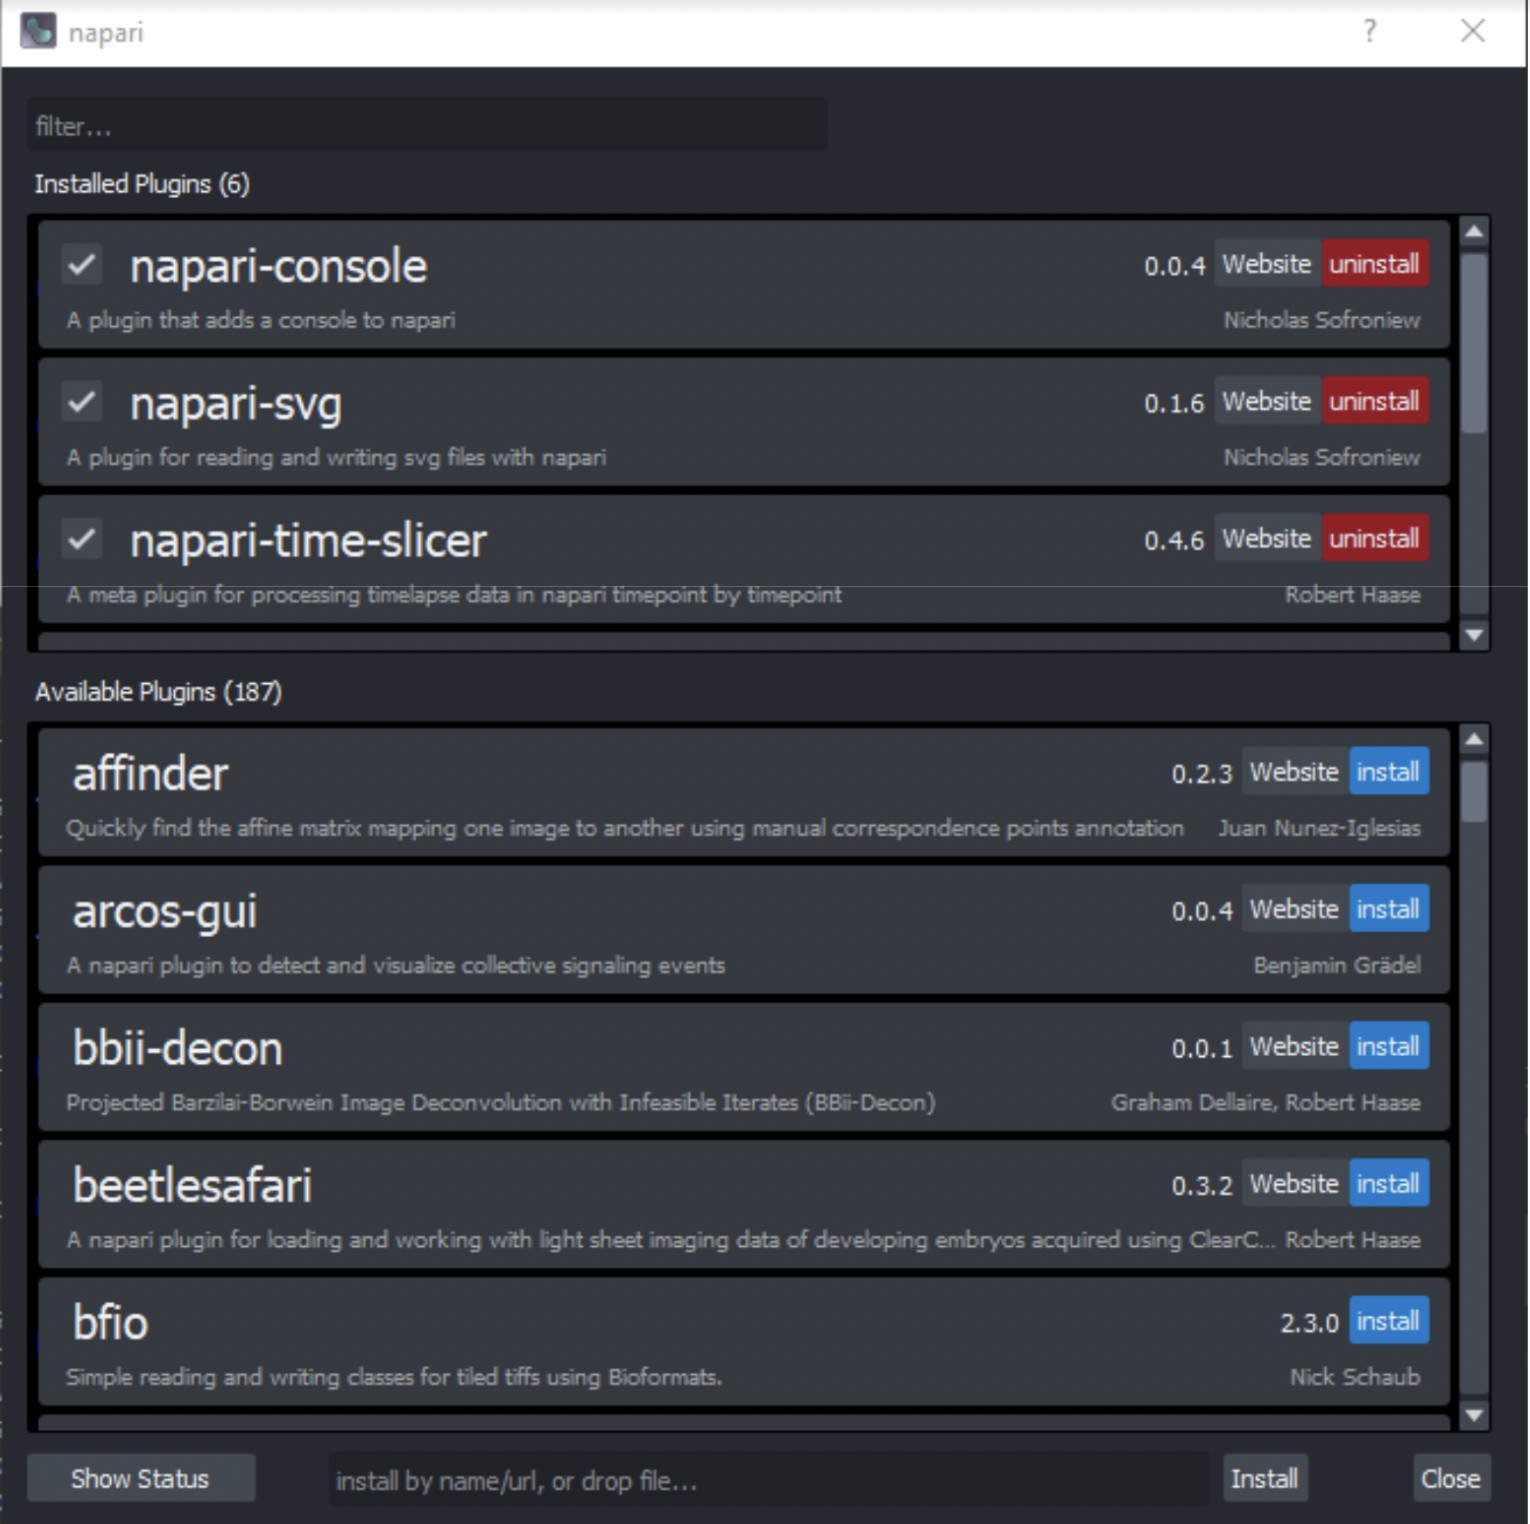Viewport: 1530px width, 1524px height.
Task: Select the bfio plugin title
Action: [110, 1322]
